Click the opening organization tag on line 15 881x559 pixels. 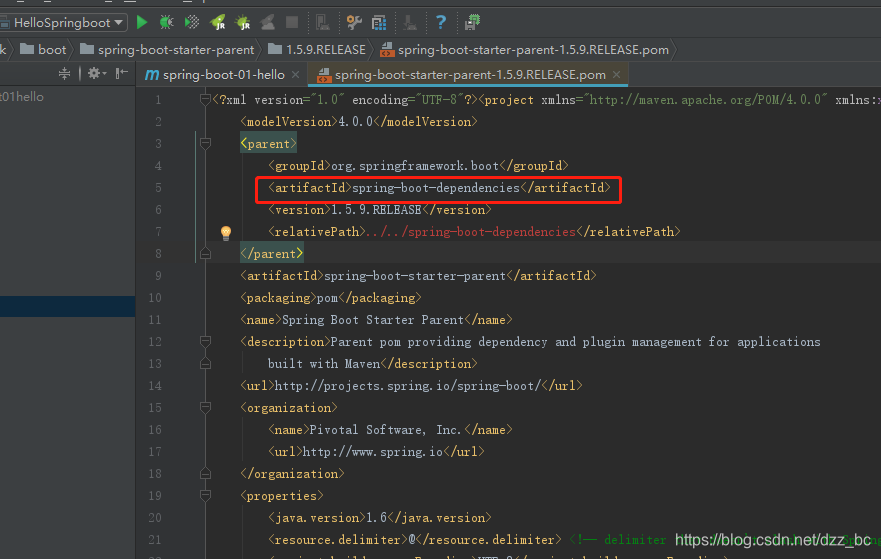pos(289,408)
